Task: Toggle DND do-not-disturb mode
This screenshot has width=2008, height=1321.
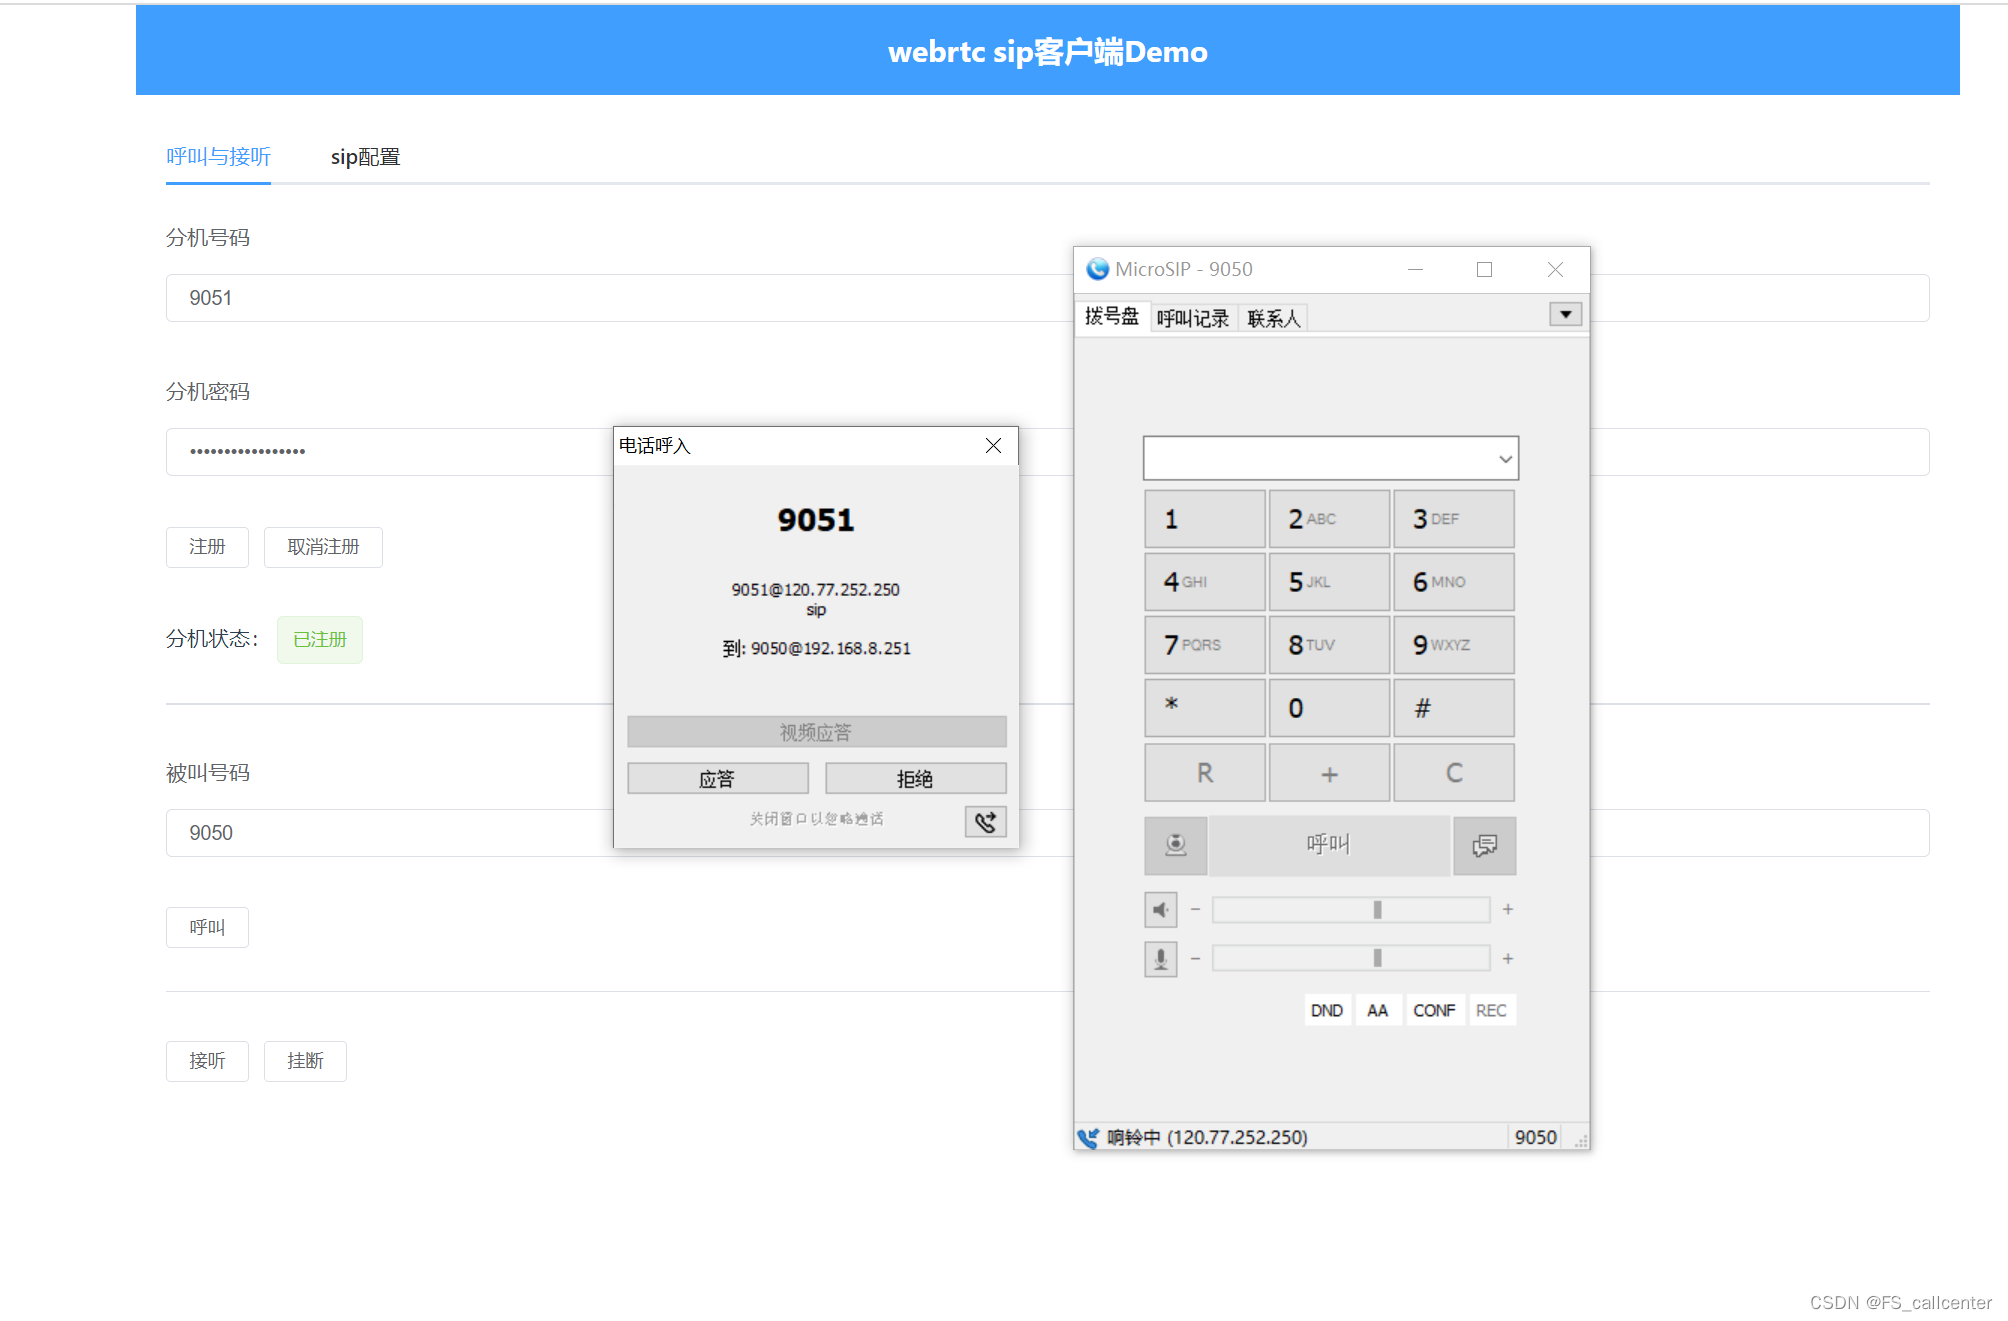Action: (1326, 1010)
